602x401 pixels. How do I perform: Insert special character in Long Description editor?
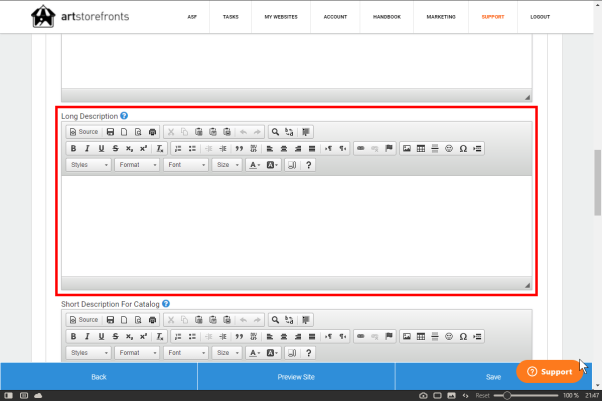point(463,148)
